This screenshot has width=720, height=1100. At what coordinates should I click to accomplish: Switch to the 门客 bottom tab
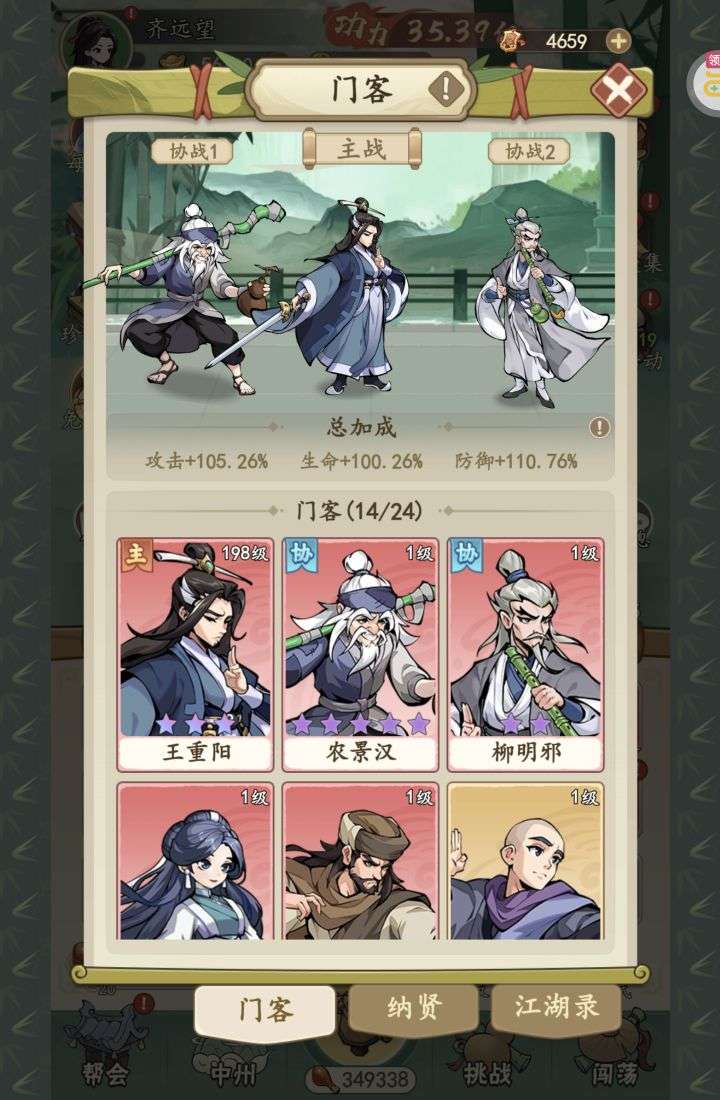pyautogui.click(x=265, y=1010)
